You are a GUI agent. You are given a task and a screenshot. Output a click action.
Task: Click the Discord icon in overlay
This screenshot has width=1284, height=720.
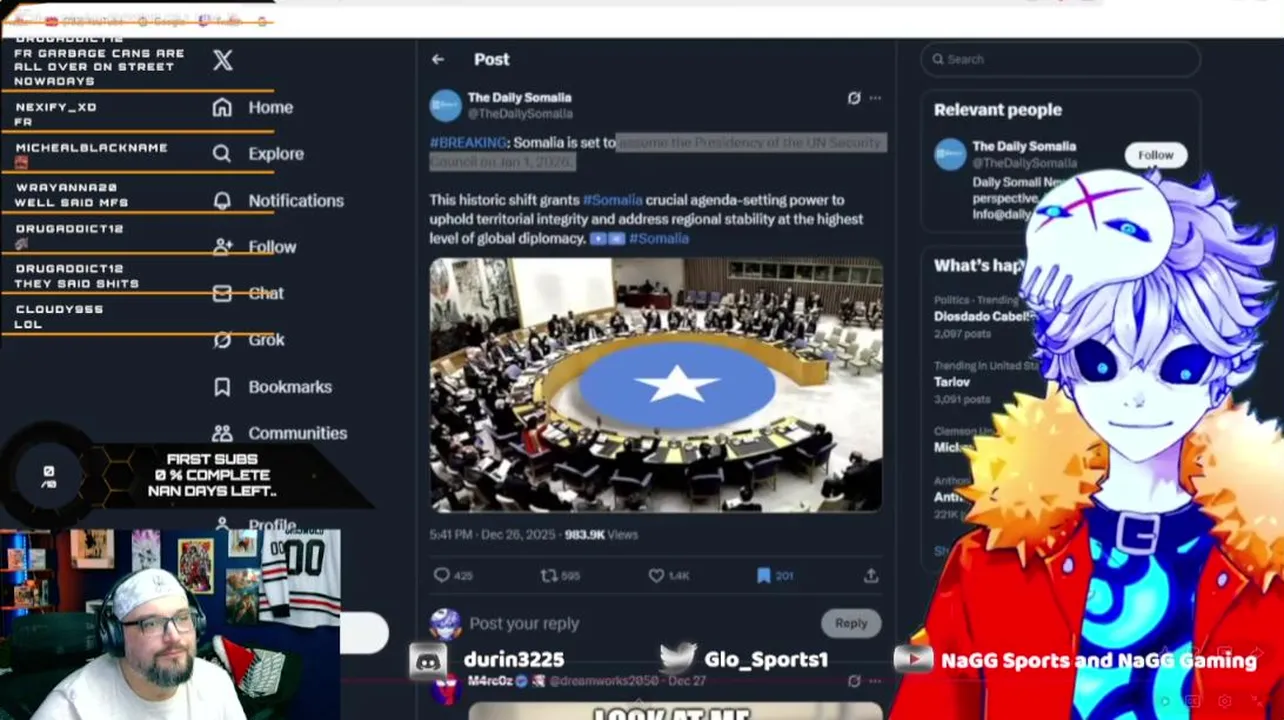[429, 660]
